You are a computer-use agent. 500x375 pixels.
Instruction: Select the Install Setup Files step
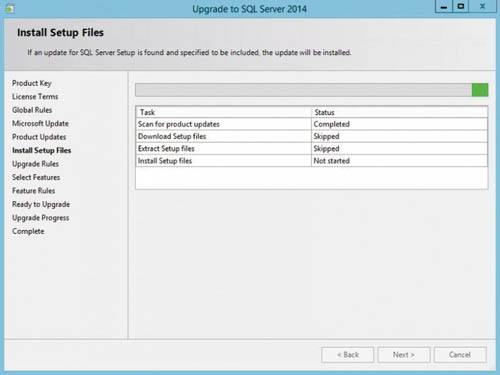(42, 150)
